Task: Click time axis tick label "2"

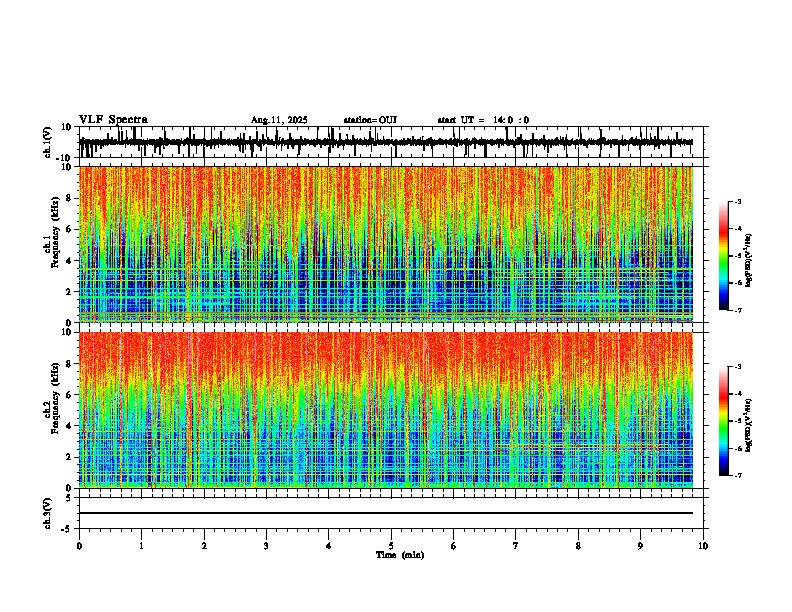Action: click(204, 546)
